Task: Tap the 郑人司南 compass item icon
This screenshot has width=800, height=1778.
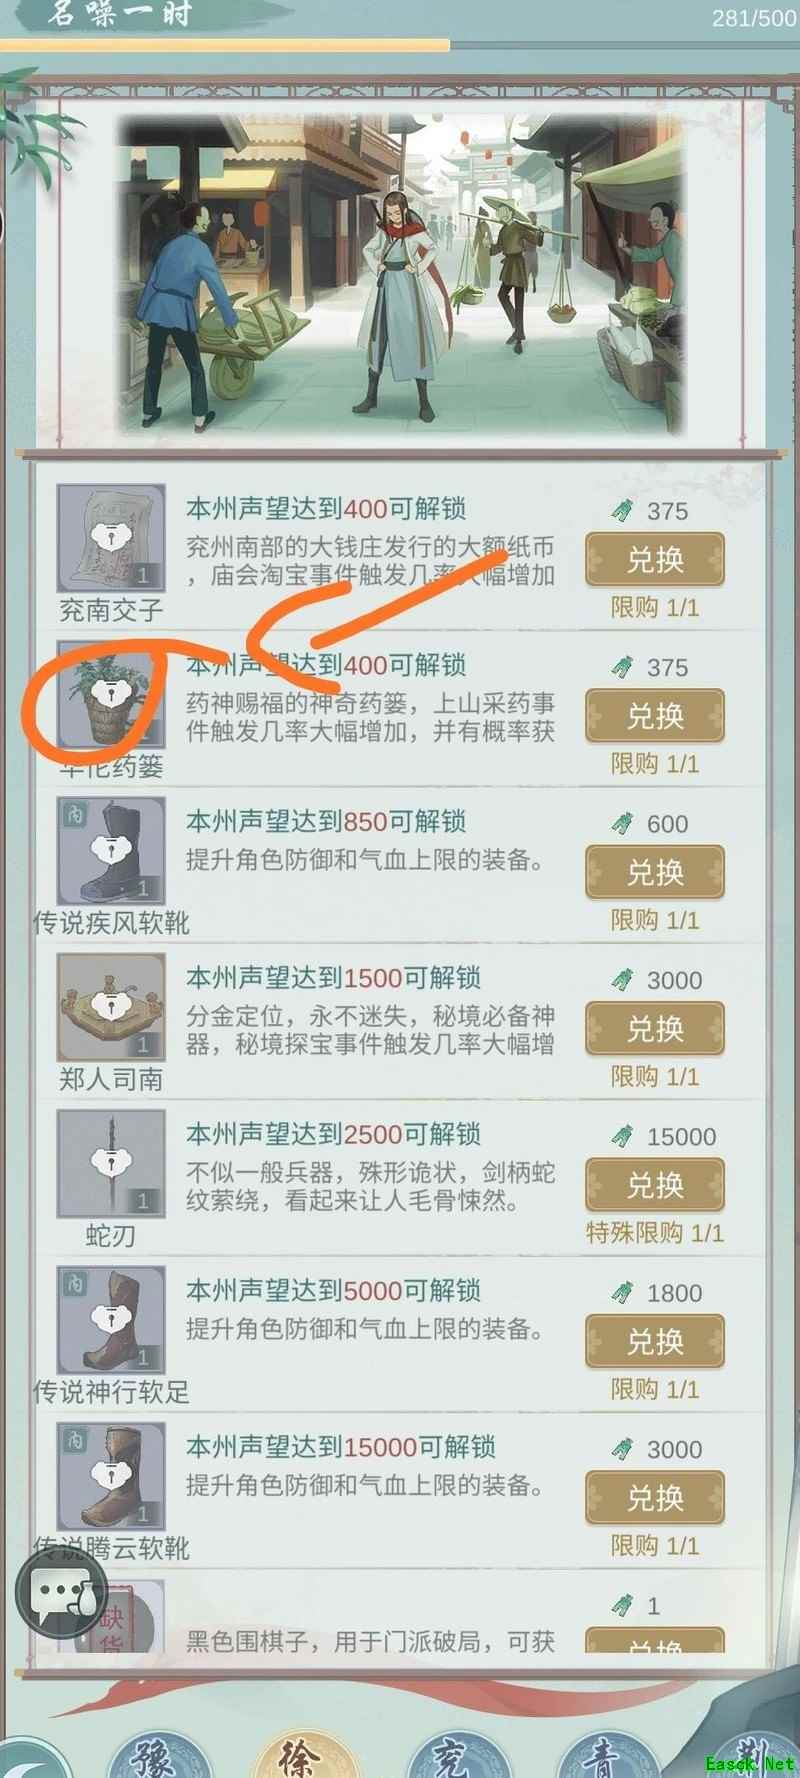Action: pos(110,1007)
